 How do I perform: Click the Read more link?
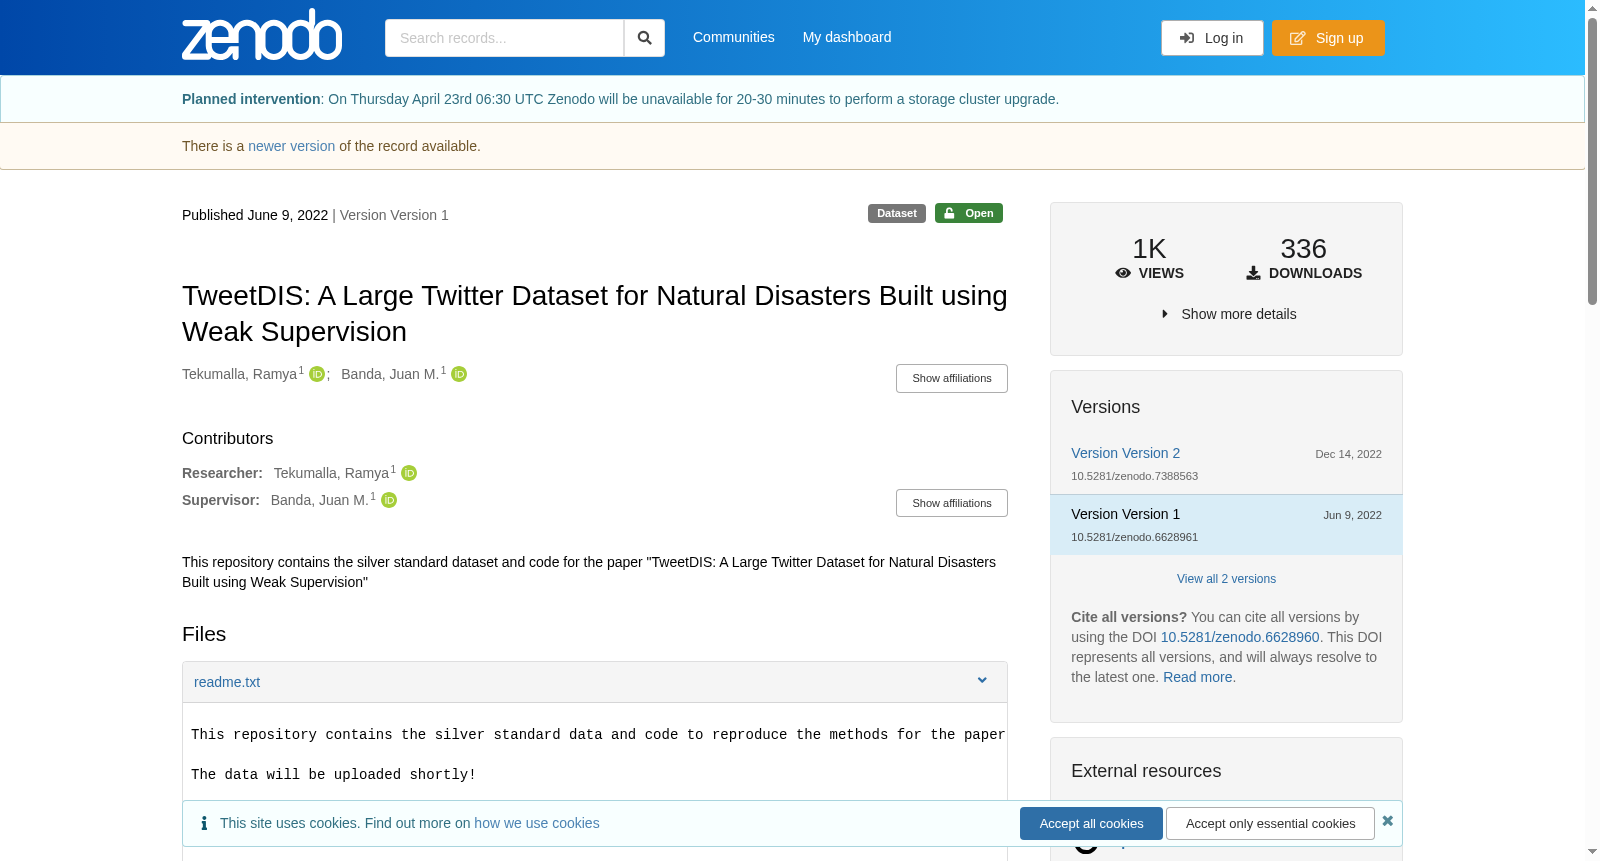tap(1198, 677)
